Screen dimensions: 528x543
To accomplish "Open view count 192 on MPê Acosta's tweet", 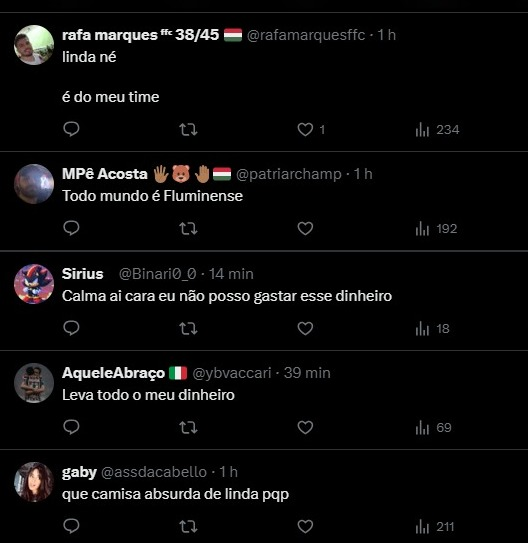I will (436, 229).
